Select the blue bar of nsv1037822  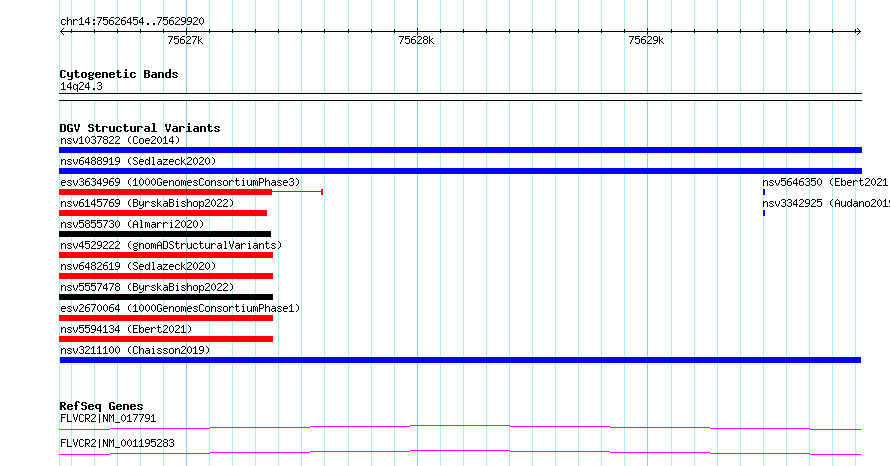pyautogui.click(x=460, y=150)
